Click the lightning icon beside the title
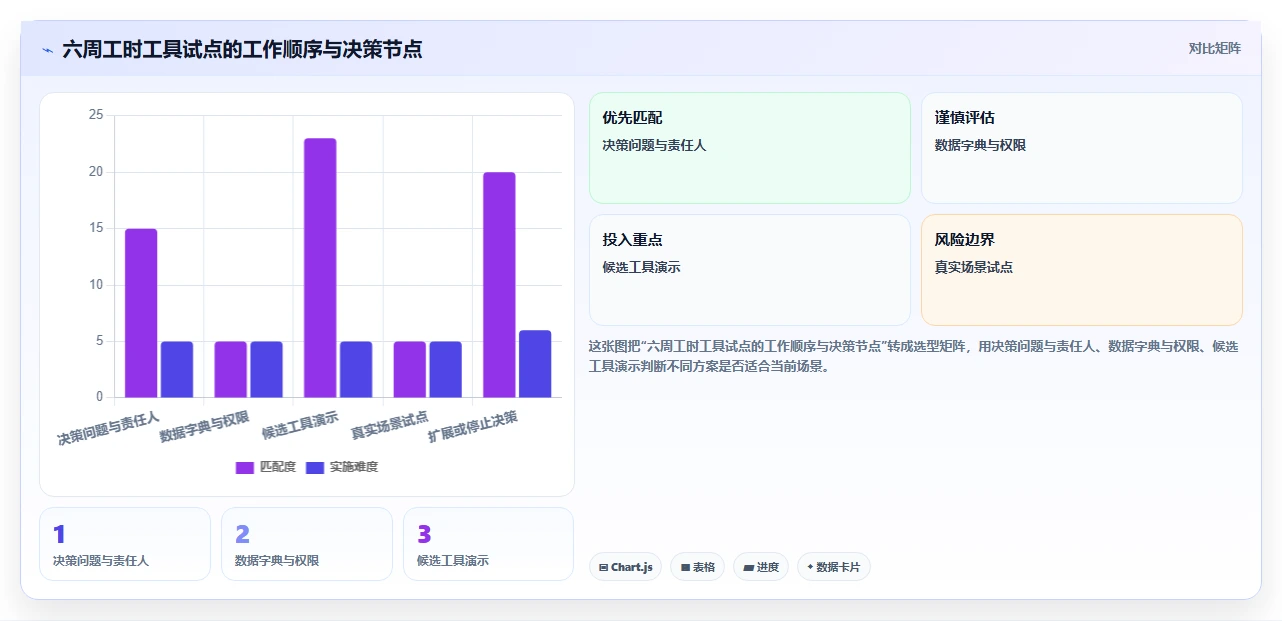1282x621 pixels. point(47,49)
